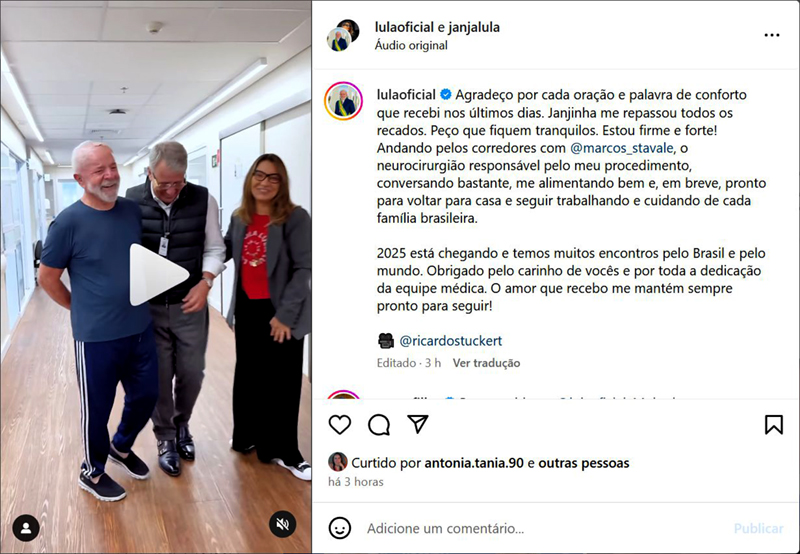Open antonia.tania.90 profile

pos(474,463)
